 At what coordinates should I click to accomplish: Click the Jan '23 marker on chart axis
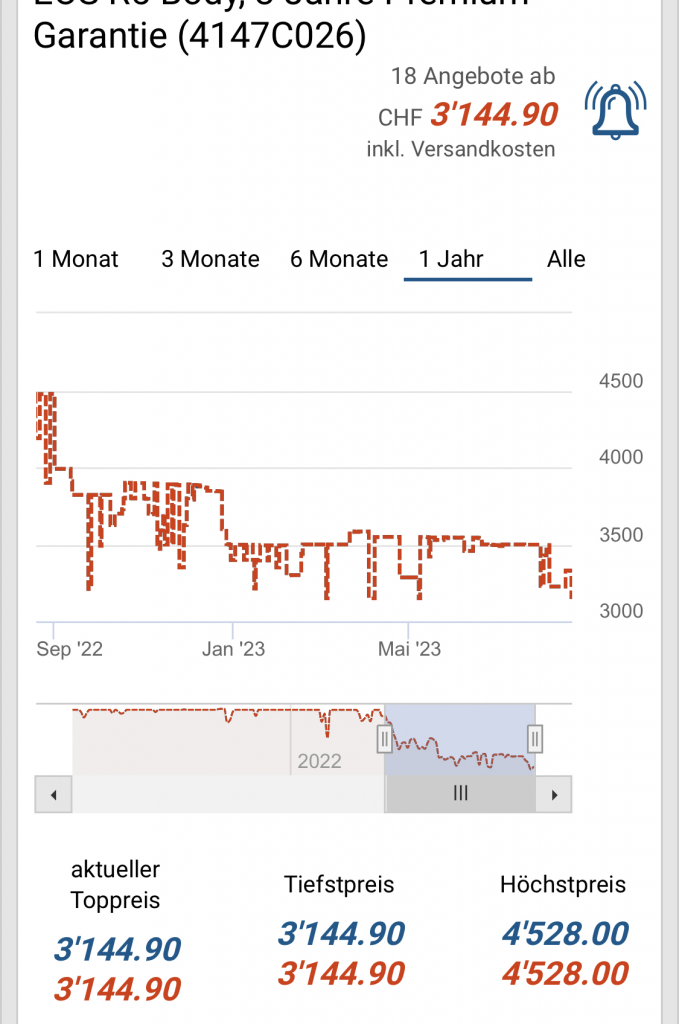point(233,649)
